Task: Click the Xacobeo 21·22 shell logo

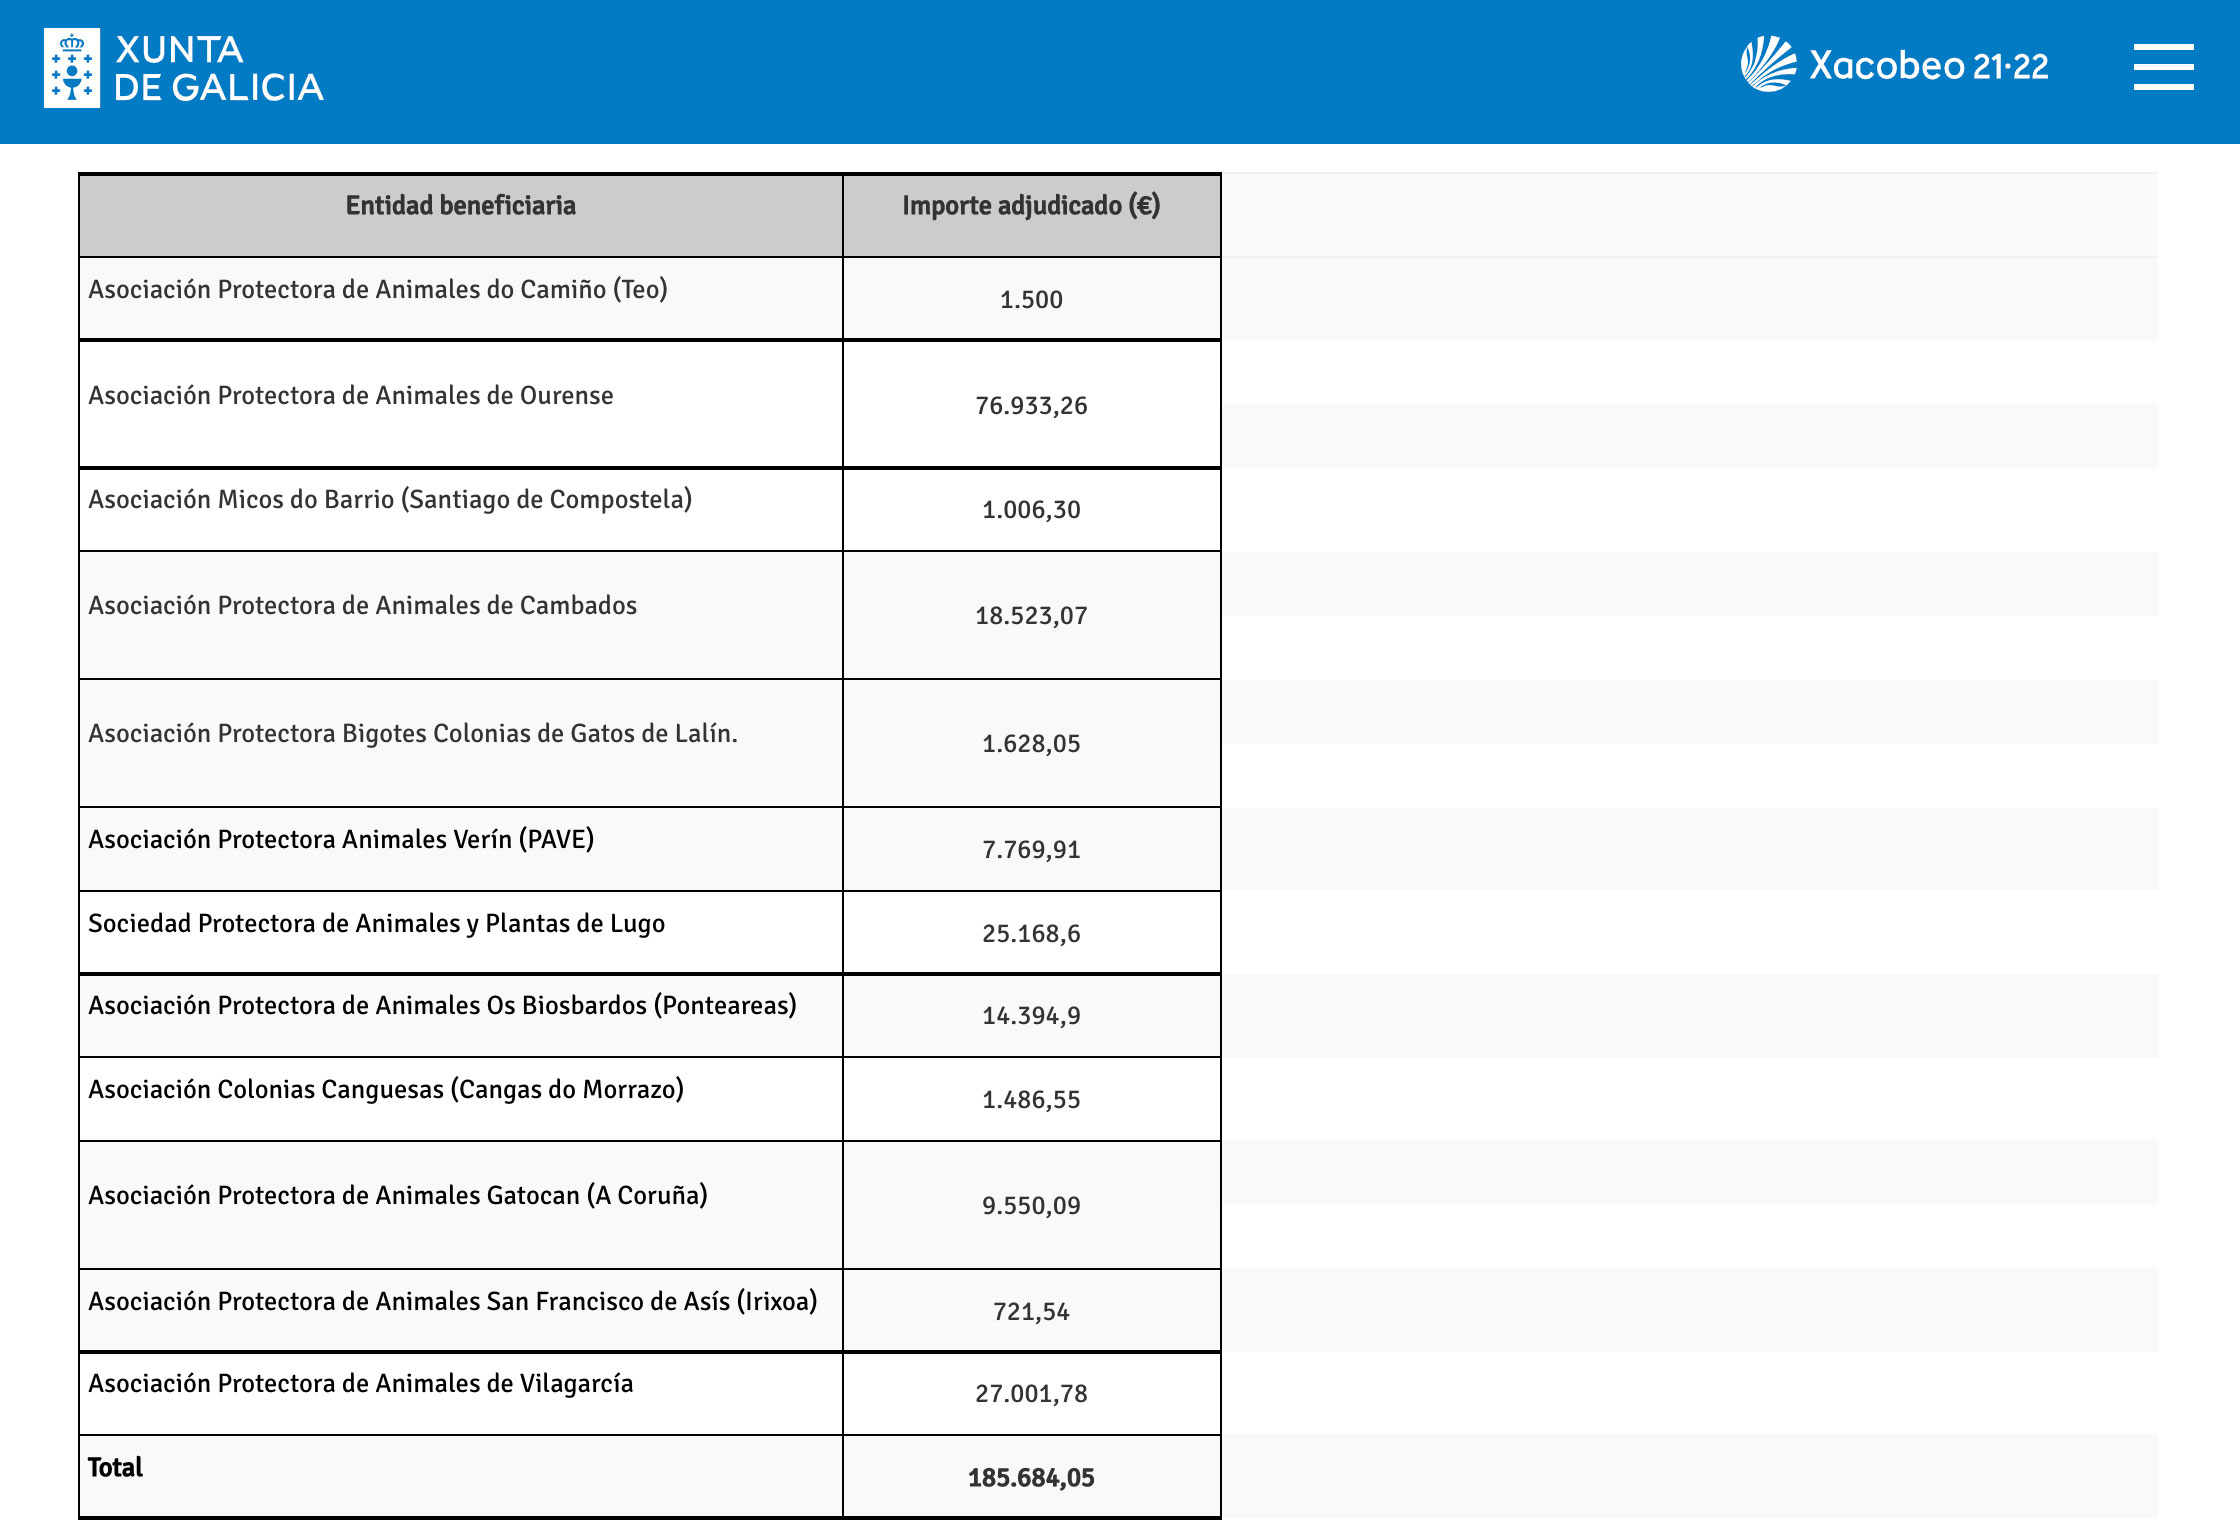Action: click(1768, 64)
